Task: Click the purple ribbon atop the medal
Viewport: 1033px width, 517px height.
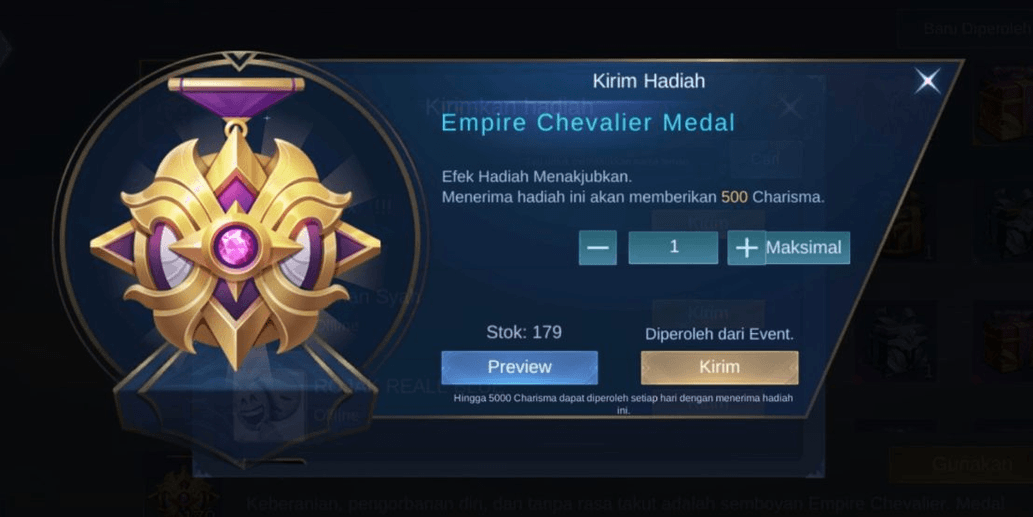Action: 236,101
